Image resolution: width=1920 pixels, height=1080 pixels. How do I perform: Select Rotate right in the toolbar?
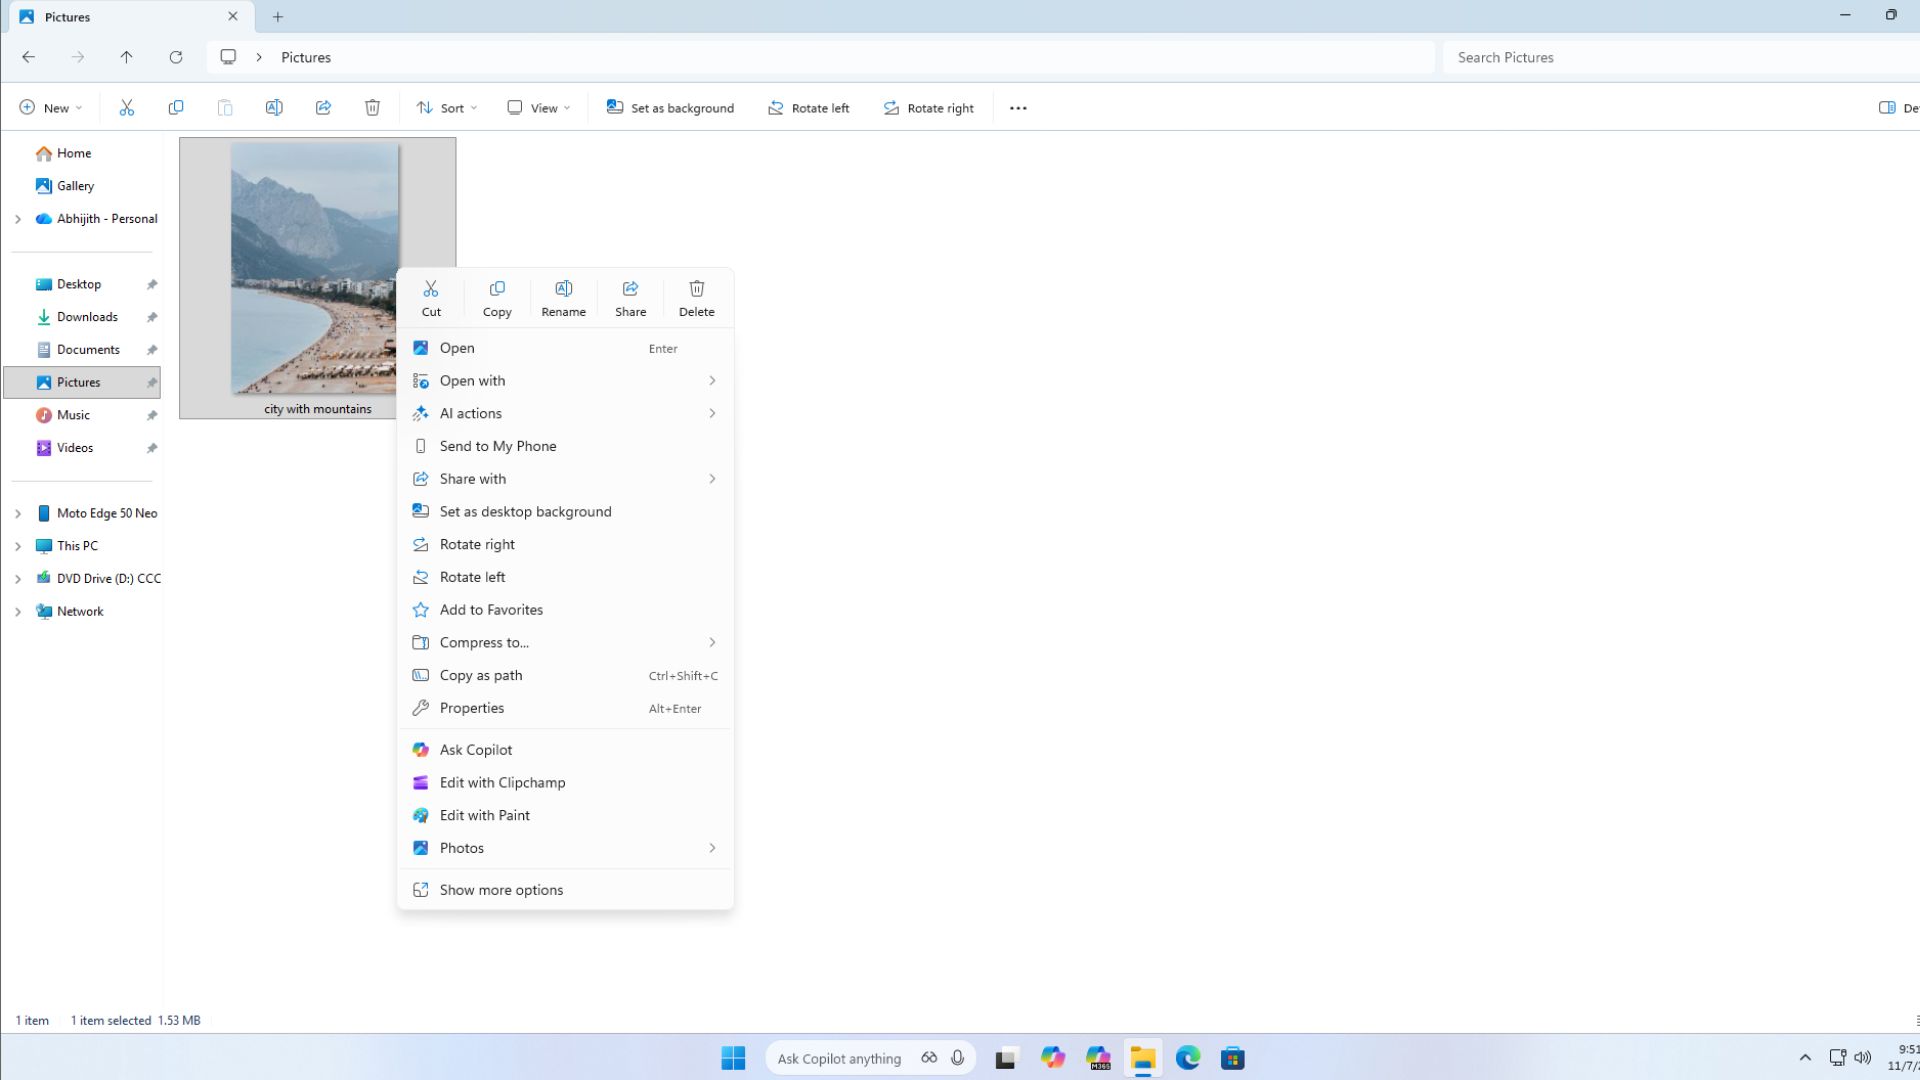coord(928,107)
